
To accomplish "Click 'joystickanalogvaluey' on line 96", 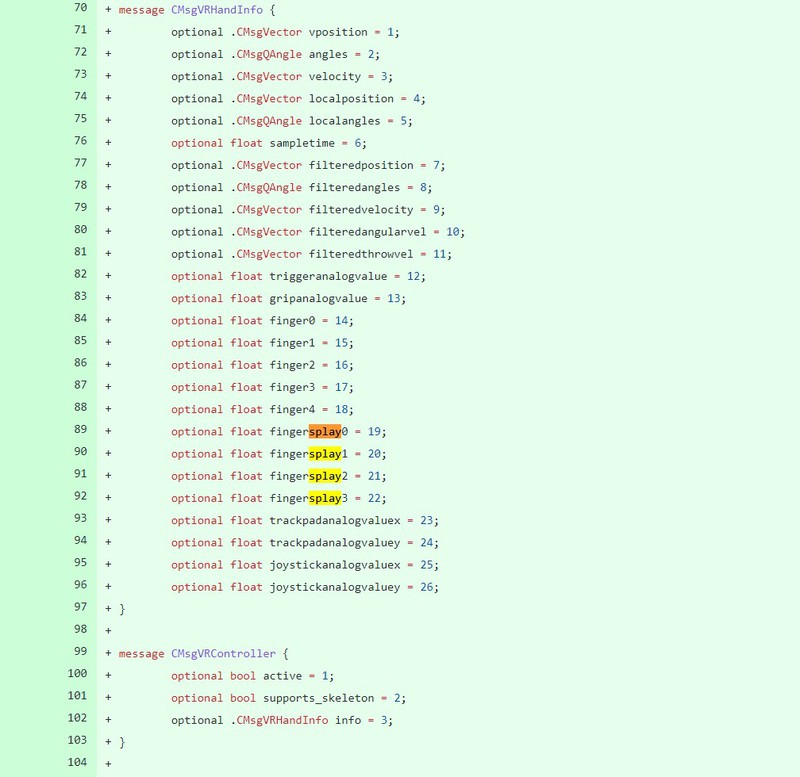I will [335, 587].
